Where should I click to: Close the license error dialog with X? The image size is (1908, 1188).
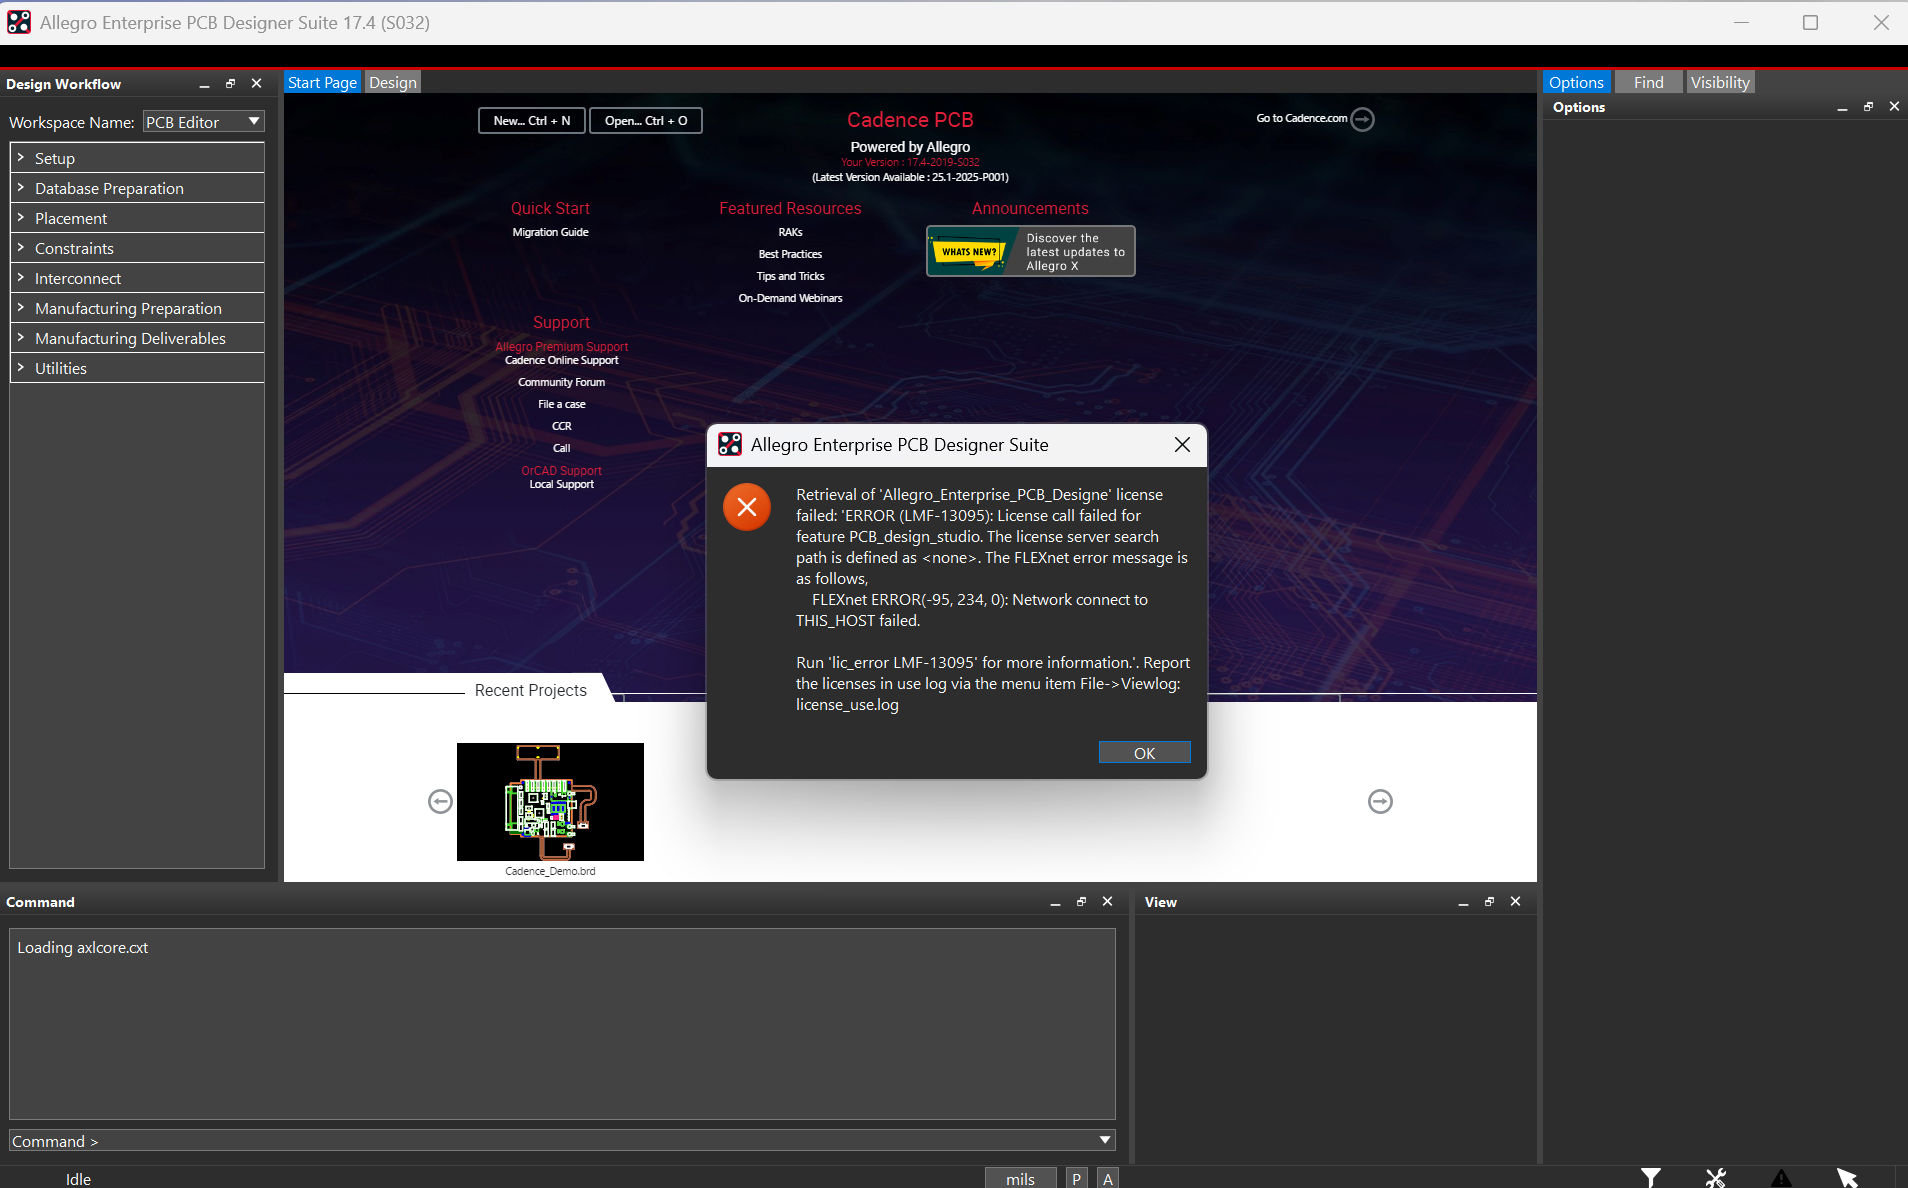point(1182,445)
